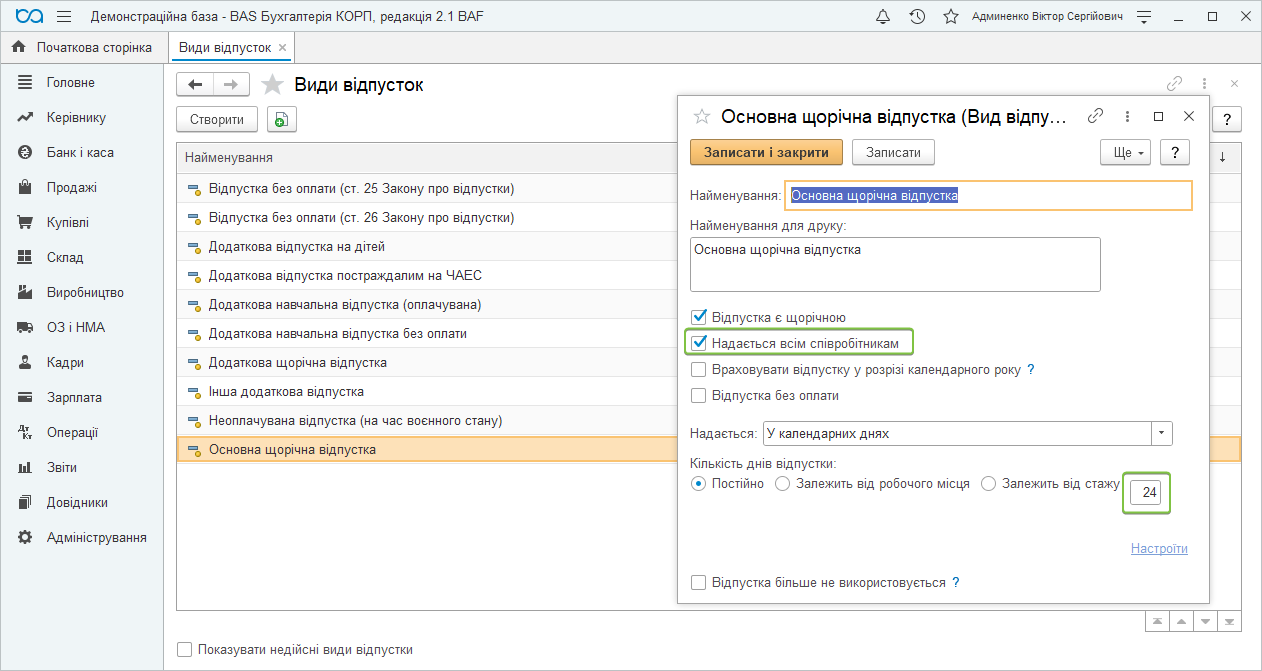Image resolution: width=1262 pixels, height=671 pixels.
Task: Switch to the Початкова сторінка tab
Action: point(83,47)
